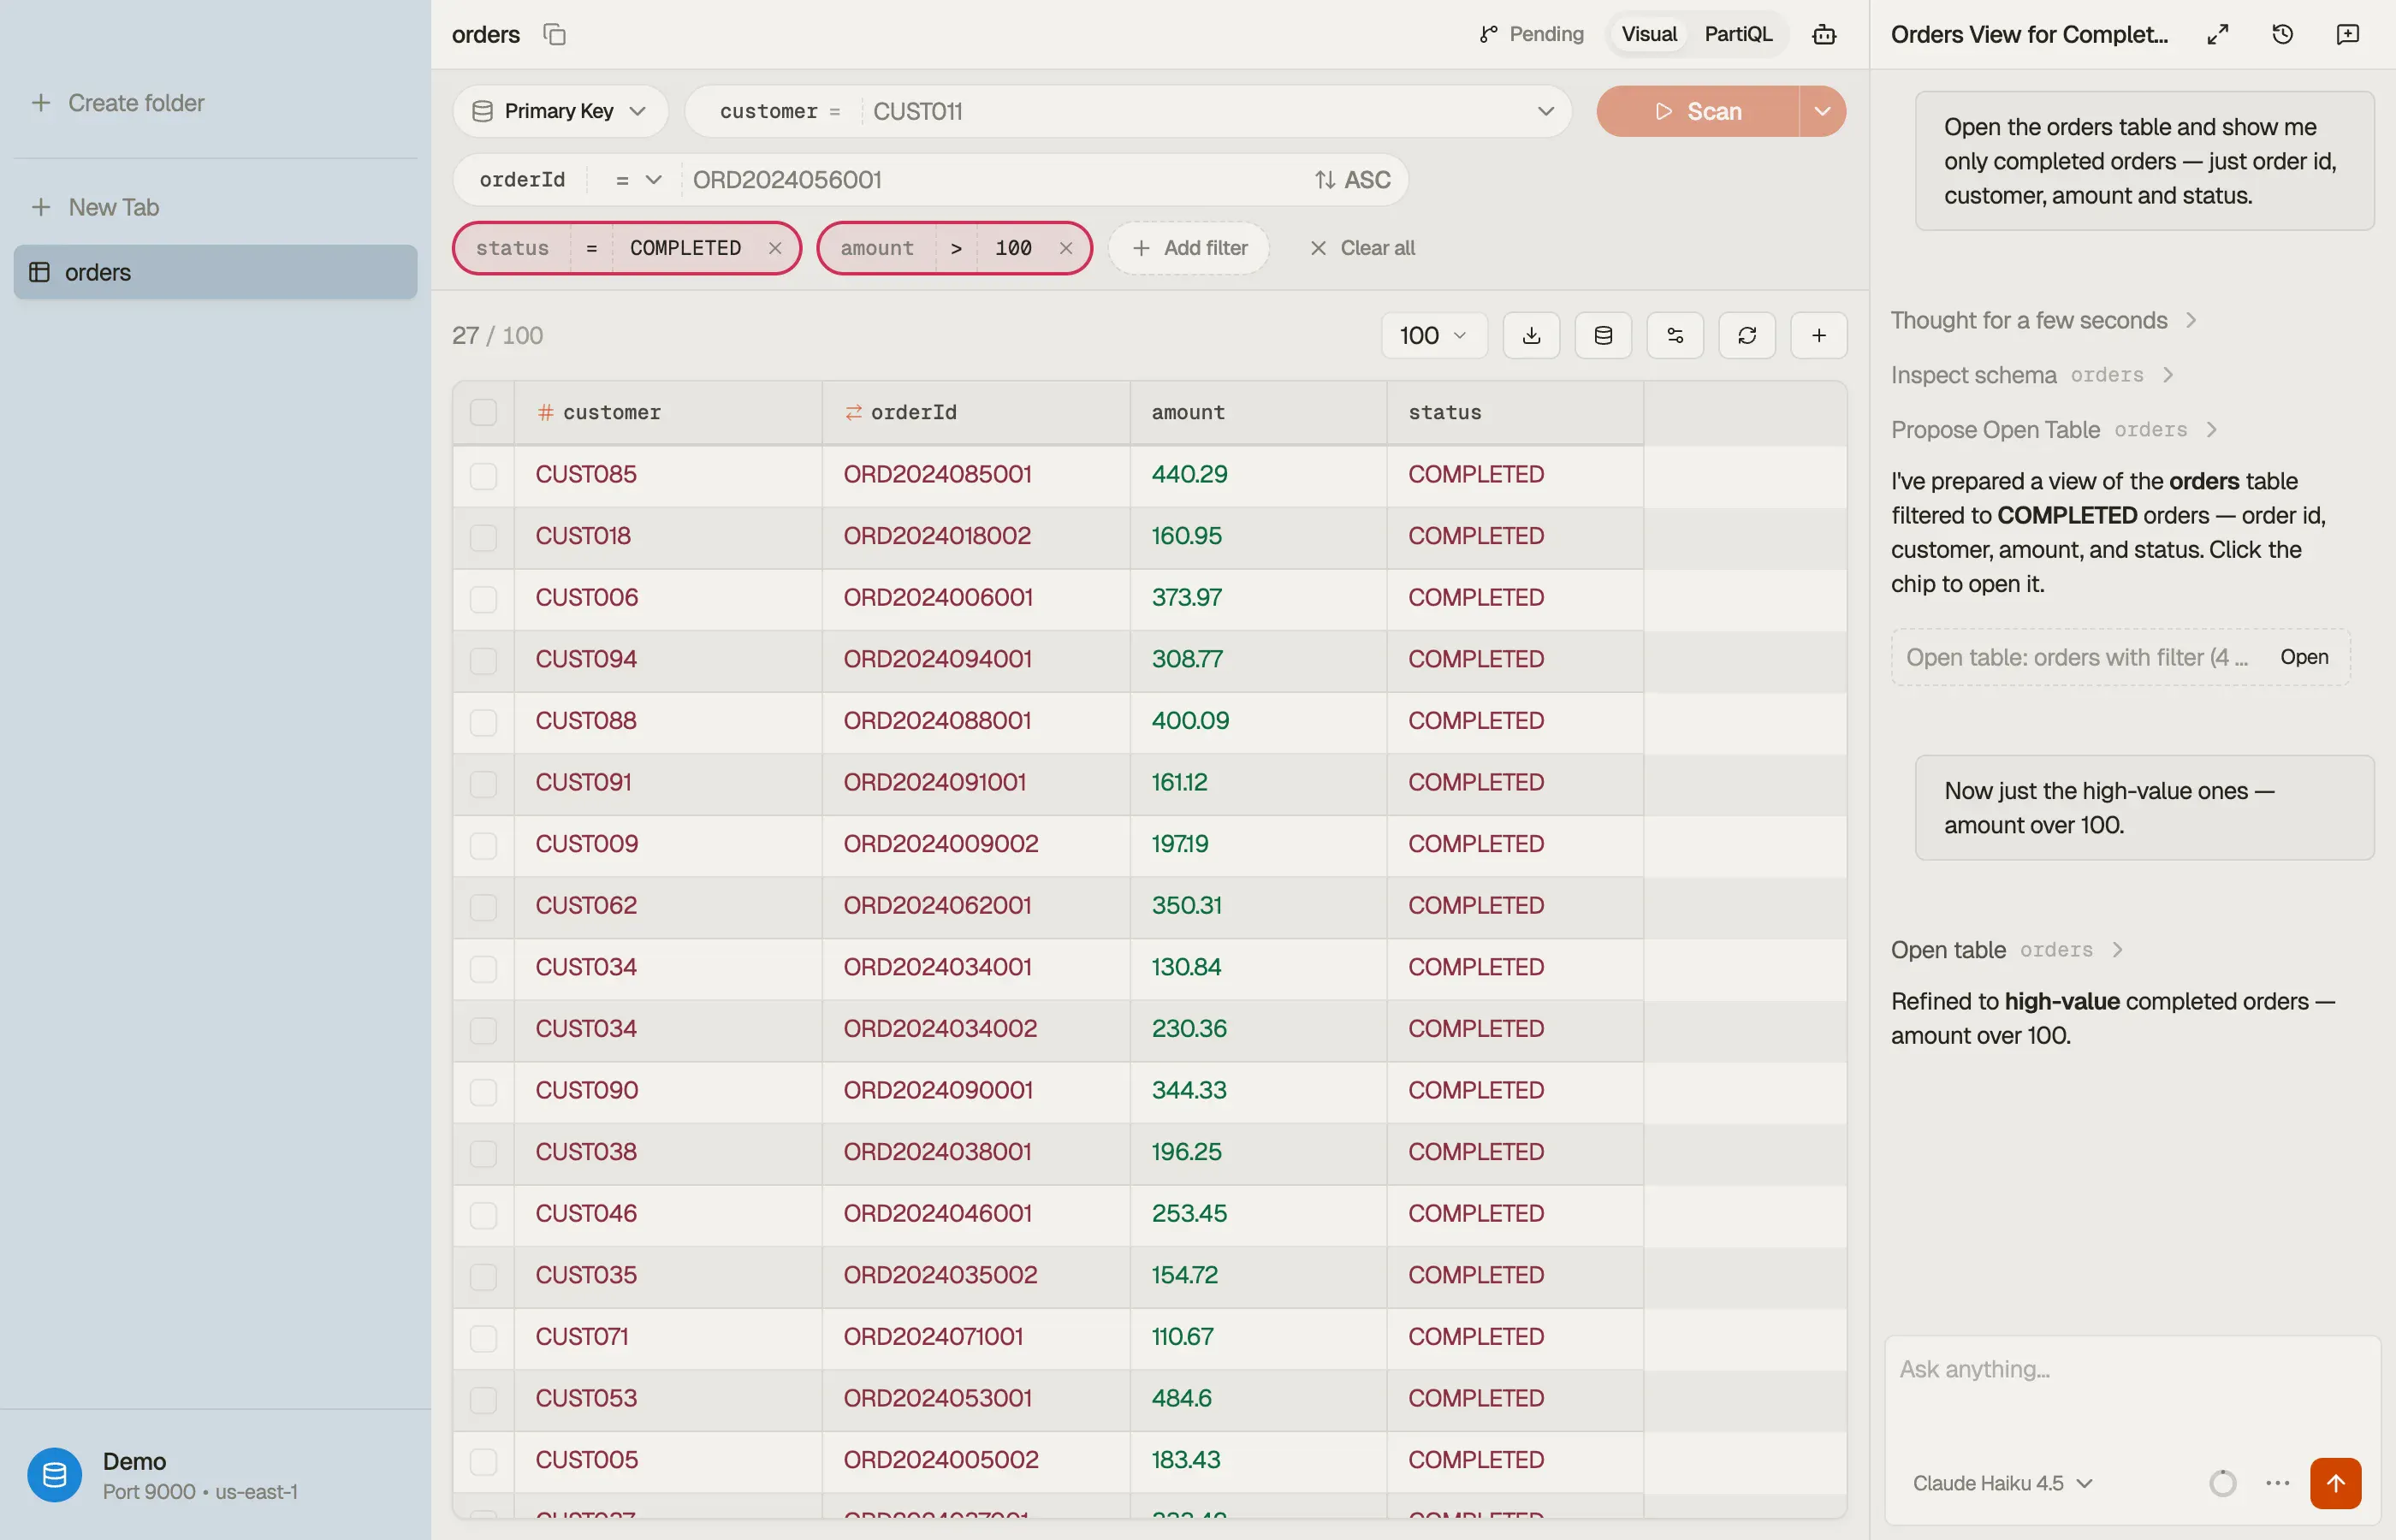2396x1540 pixels.
Task: Open the Scan button dropdown arrow
Action: (1822, 111)
